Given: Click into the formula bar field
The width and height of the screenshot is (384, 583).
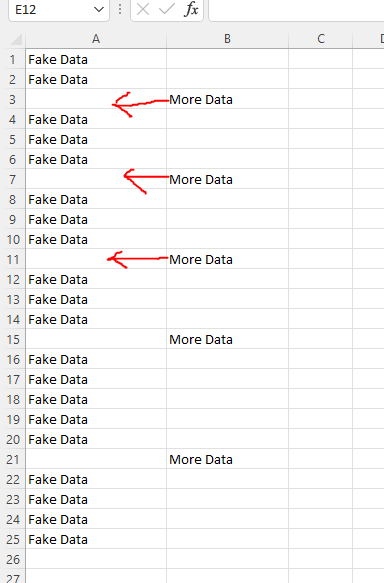Looking at the screenshot, I should click(297, 9).
